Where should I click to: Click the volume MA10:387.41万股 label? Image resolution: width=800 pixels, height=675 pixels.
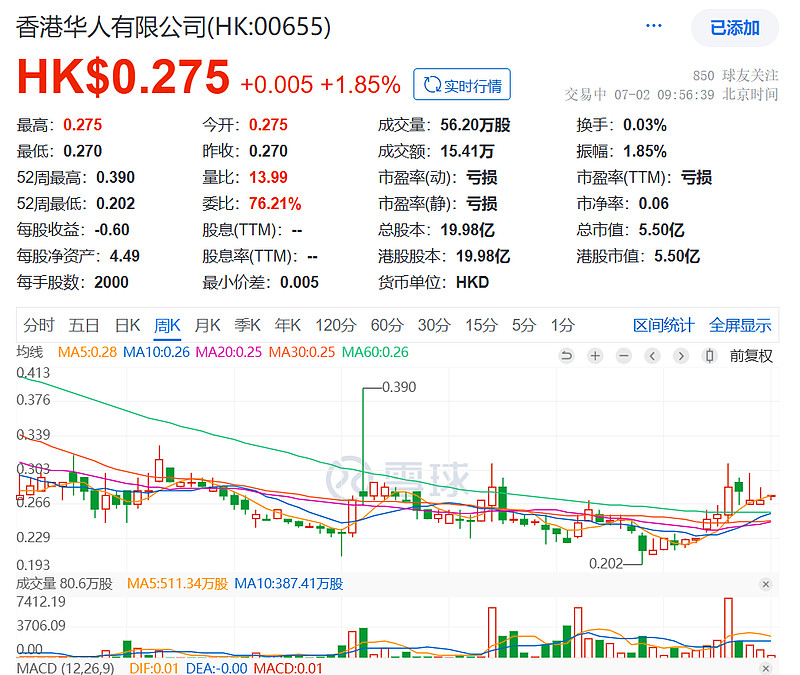click(289, 584)
